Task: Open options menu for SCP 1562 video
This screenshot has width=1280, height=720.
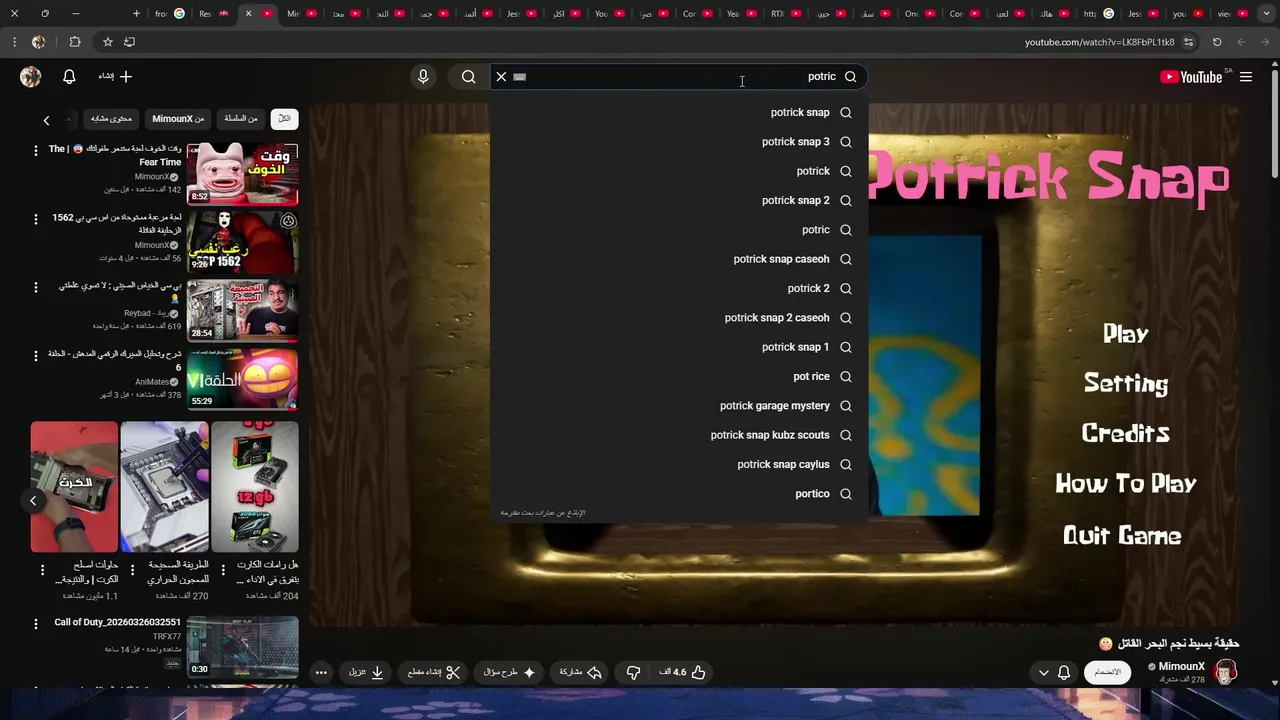Action: pyautogui.click(x=37, y=218)
